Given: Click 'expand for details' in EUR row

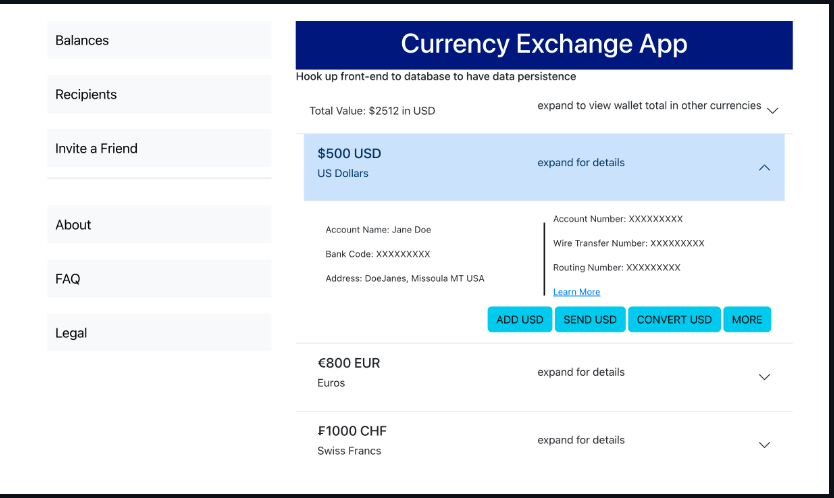Looking at the screenshot, I should (581, 372).
